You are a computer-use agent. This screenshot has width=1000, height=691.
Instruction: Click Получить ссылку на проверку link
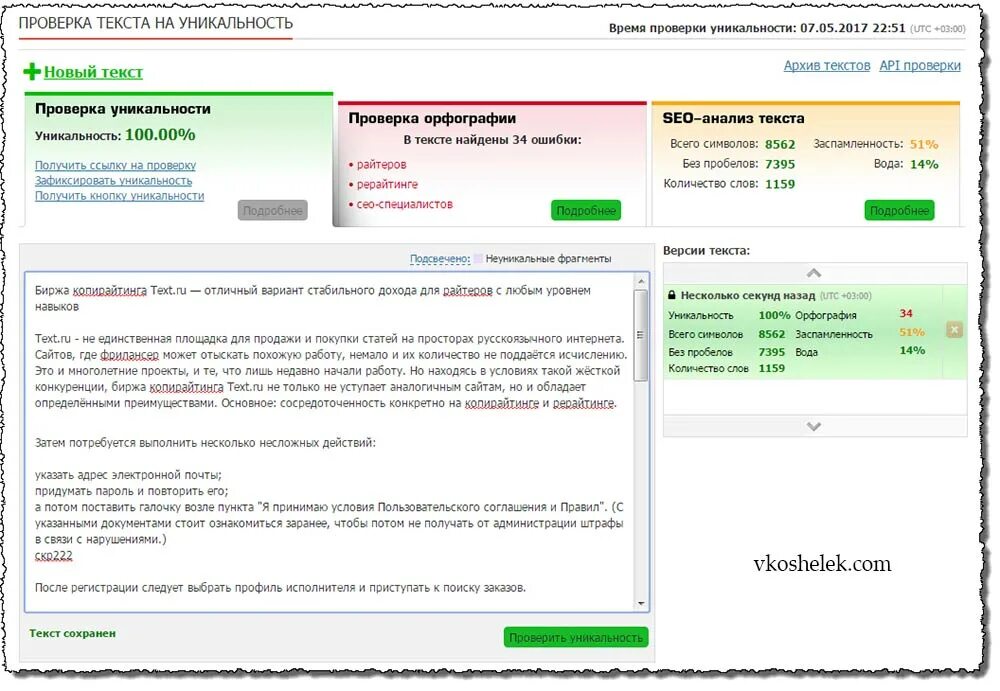[115, 165]
